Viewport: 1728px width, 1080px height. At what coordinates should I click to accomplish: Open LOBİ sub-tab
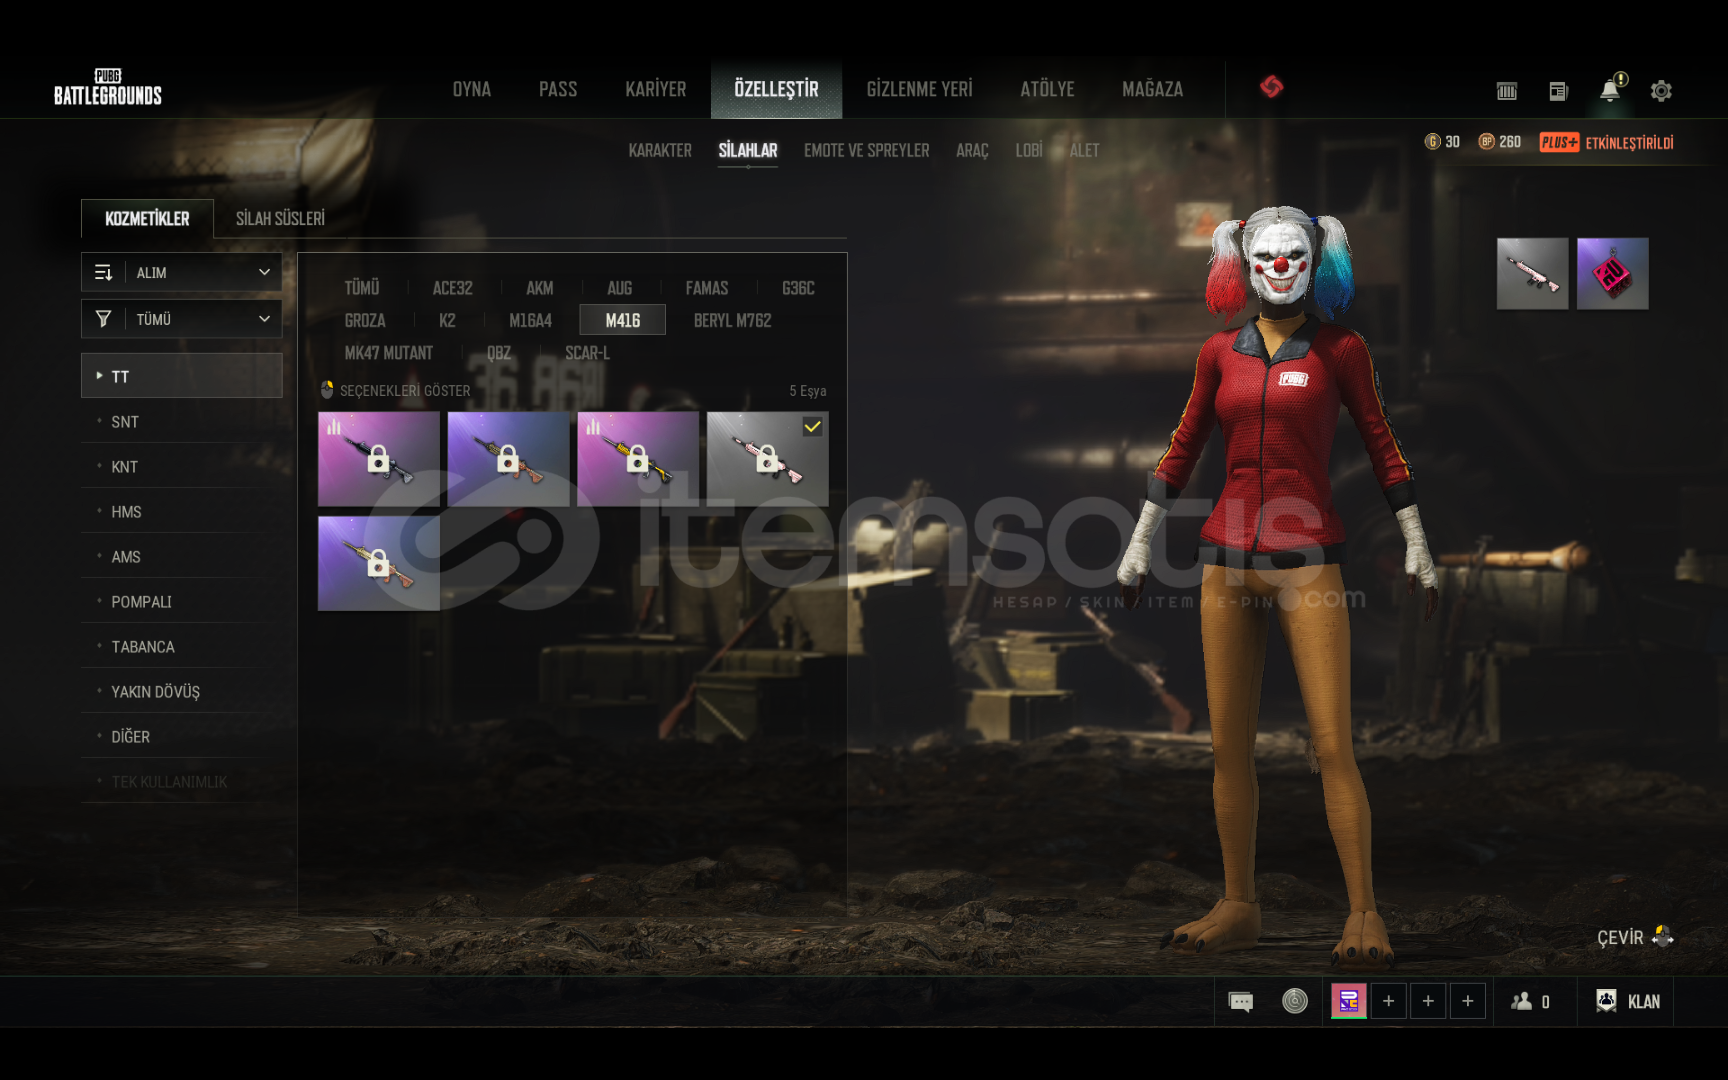(x=1029, y=150)
